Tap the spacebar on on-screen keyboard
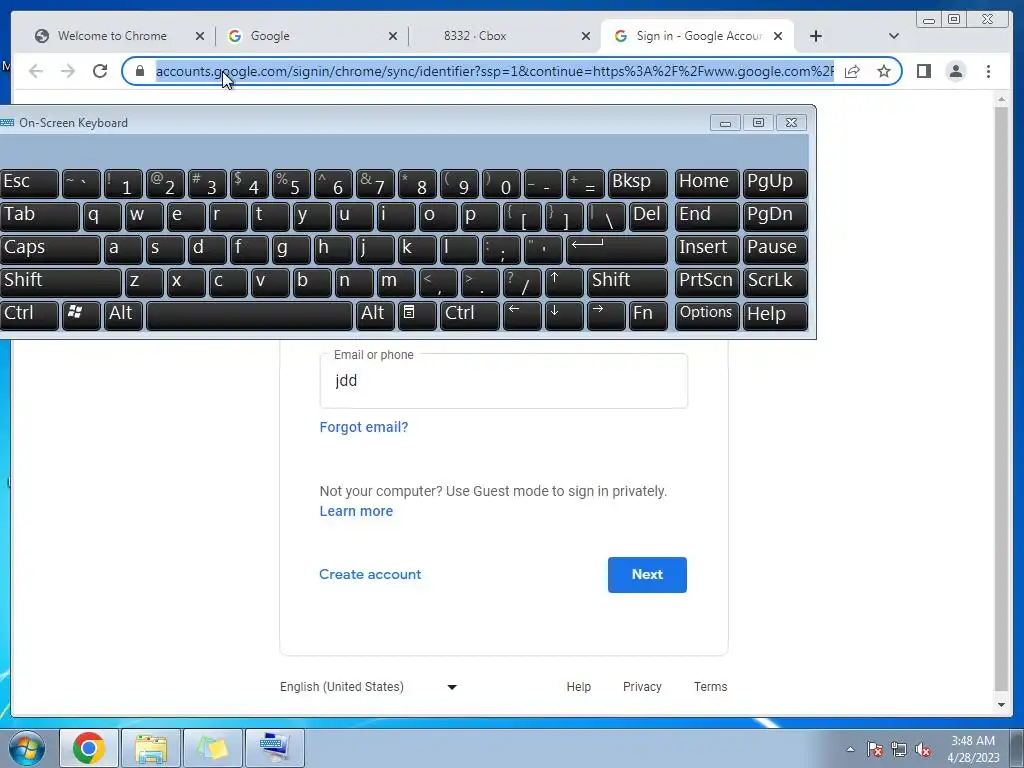 point(249,315)
